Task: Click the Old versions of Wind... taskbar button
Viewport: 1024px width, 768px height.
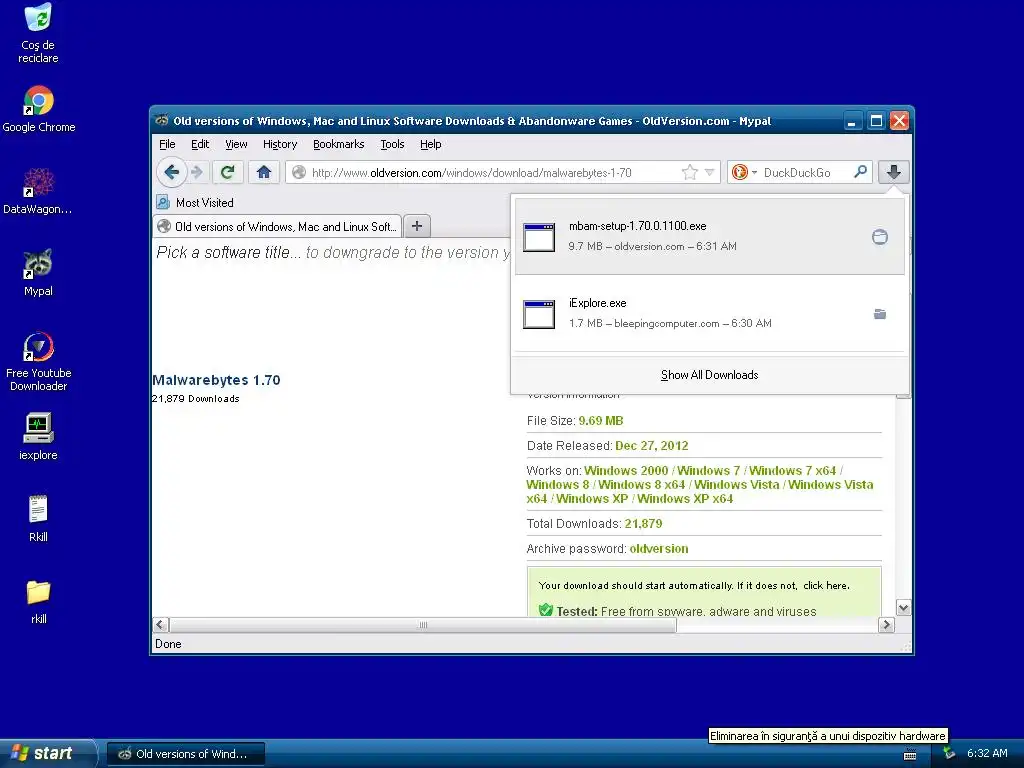Action: pyautogui.click(x=186, y=754)
